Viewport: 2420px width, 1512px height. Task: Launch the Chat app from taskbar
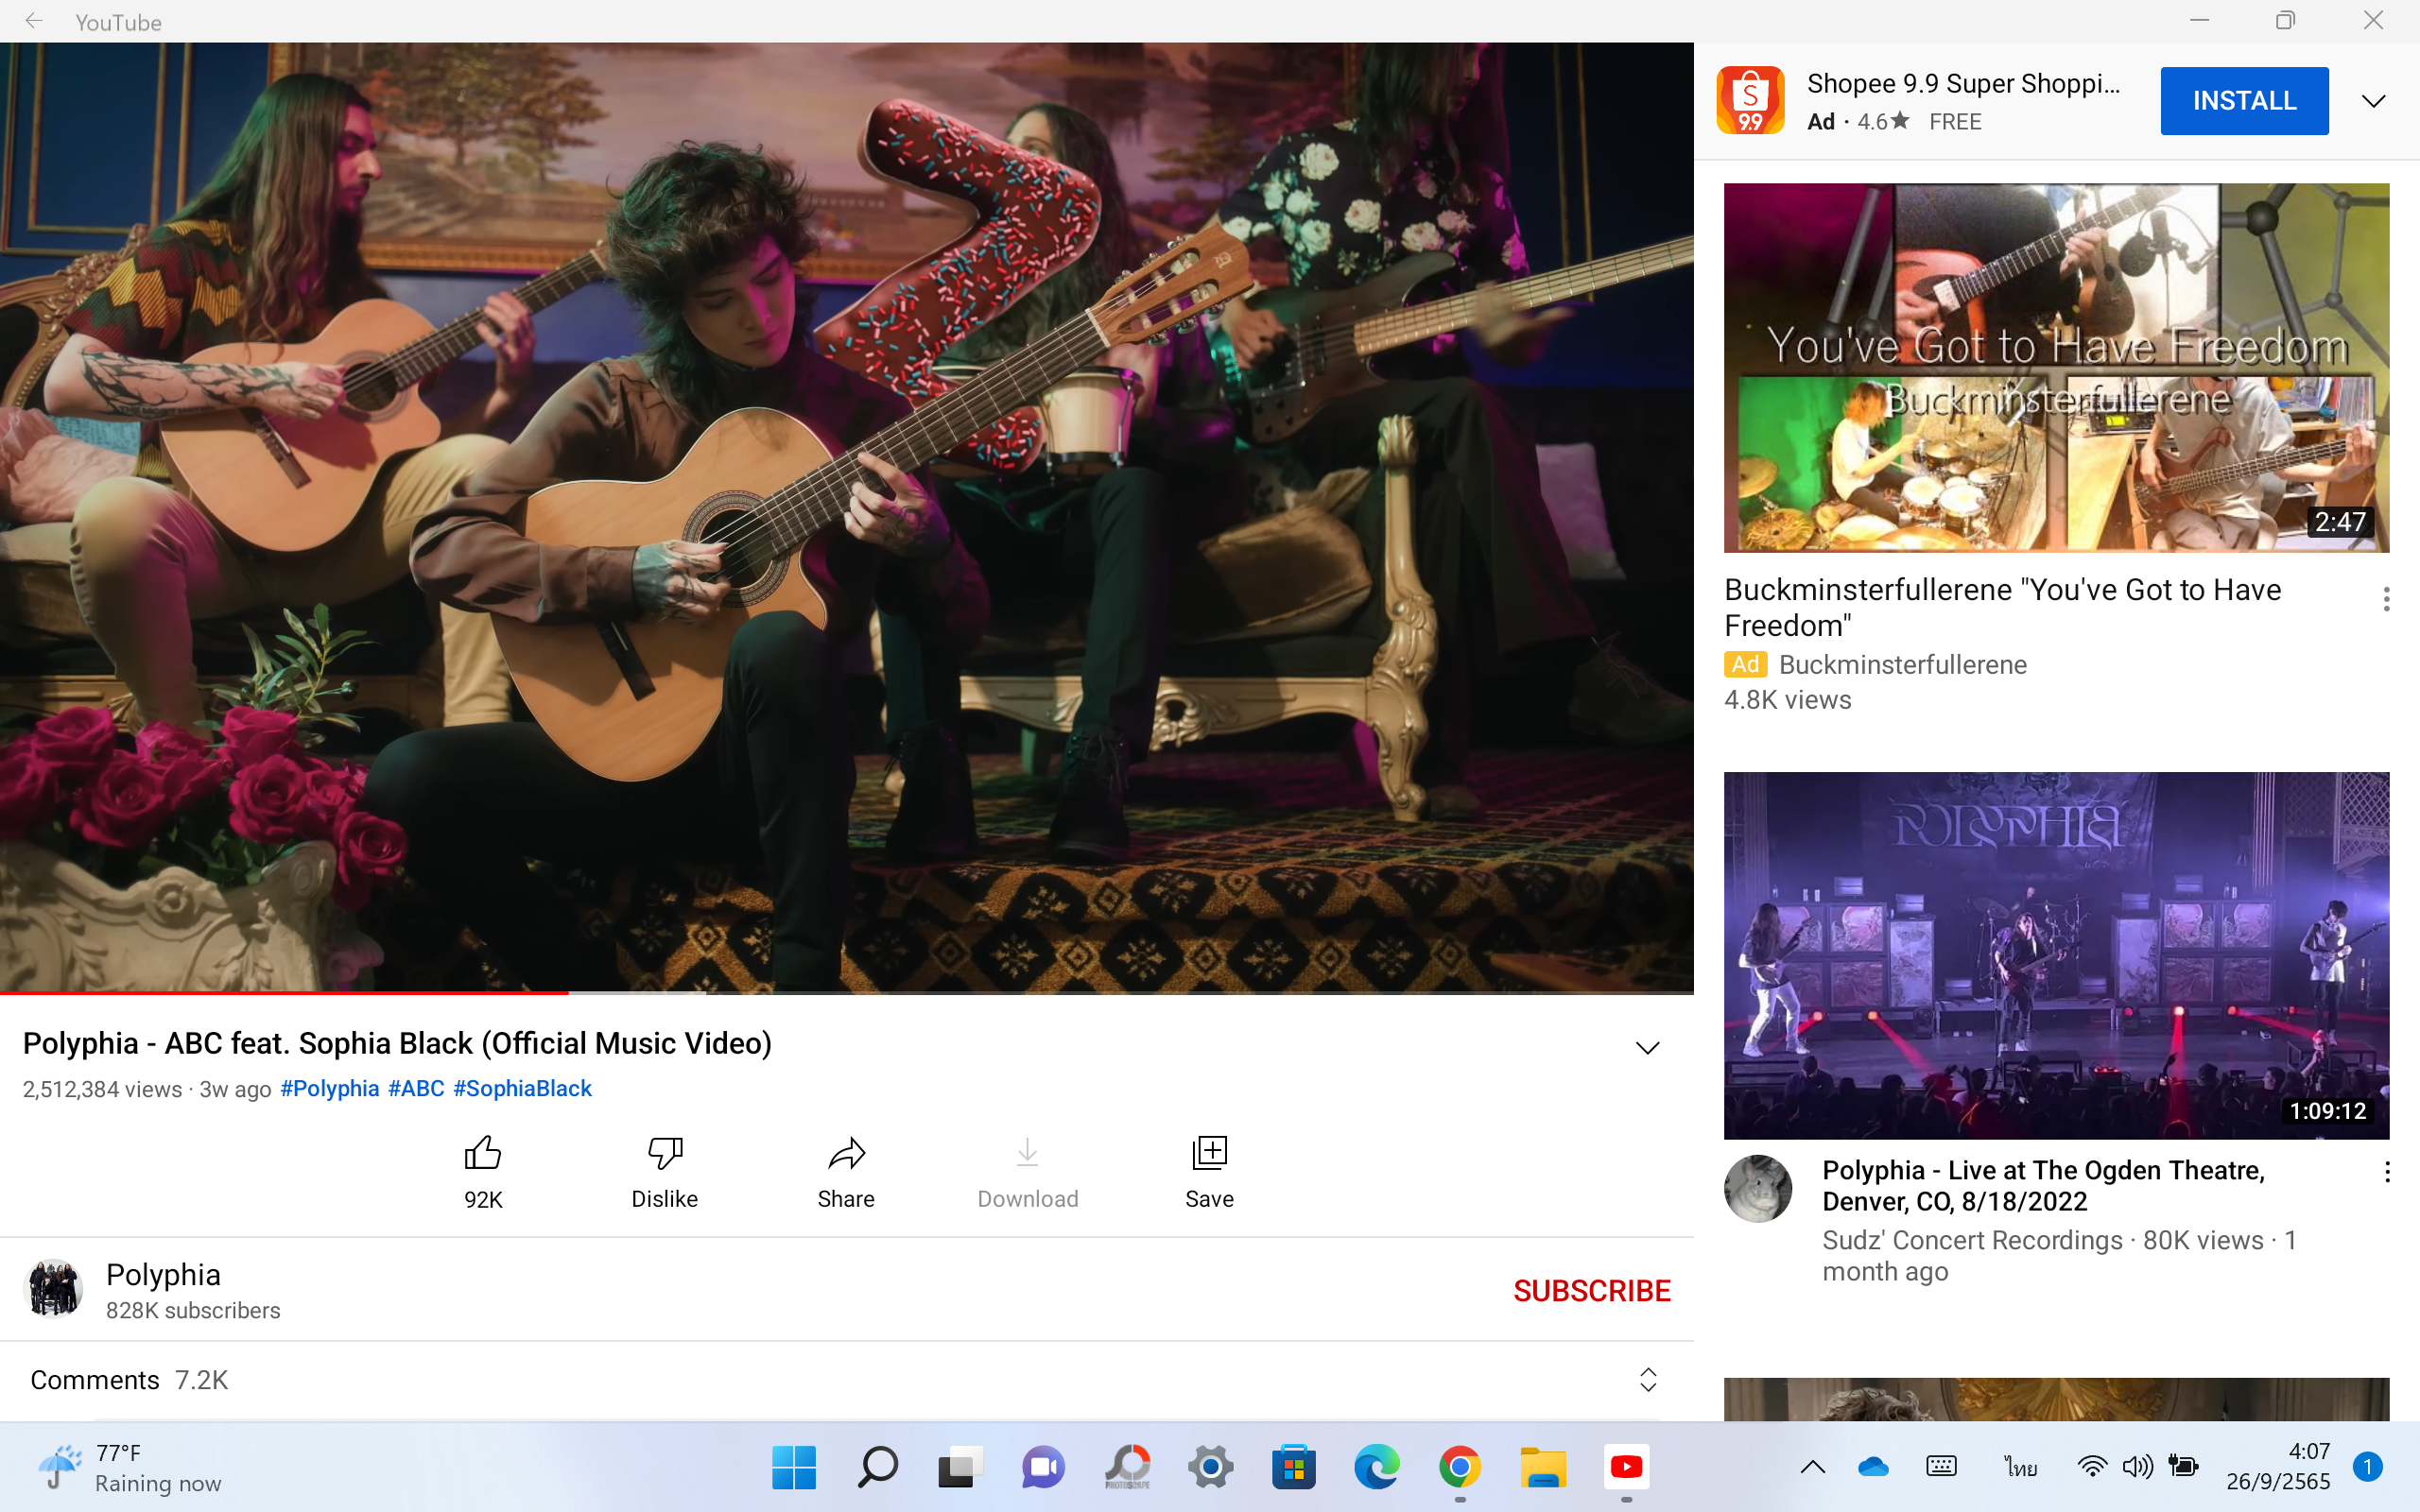tap(1043, 1467)
